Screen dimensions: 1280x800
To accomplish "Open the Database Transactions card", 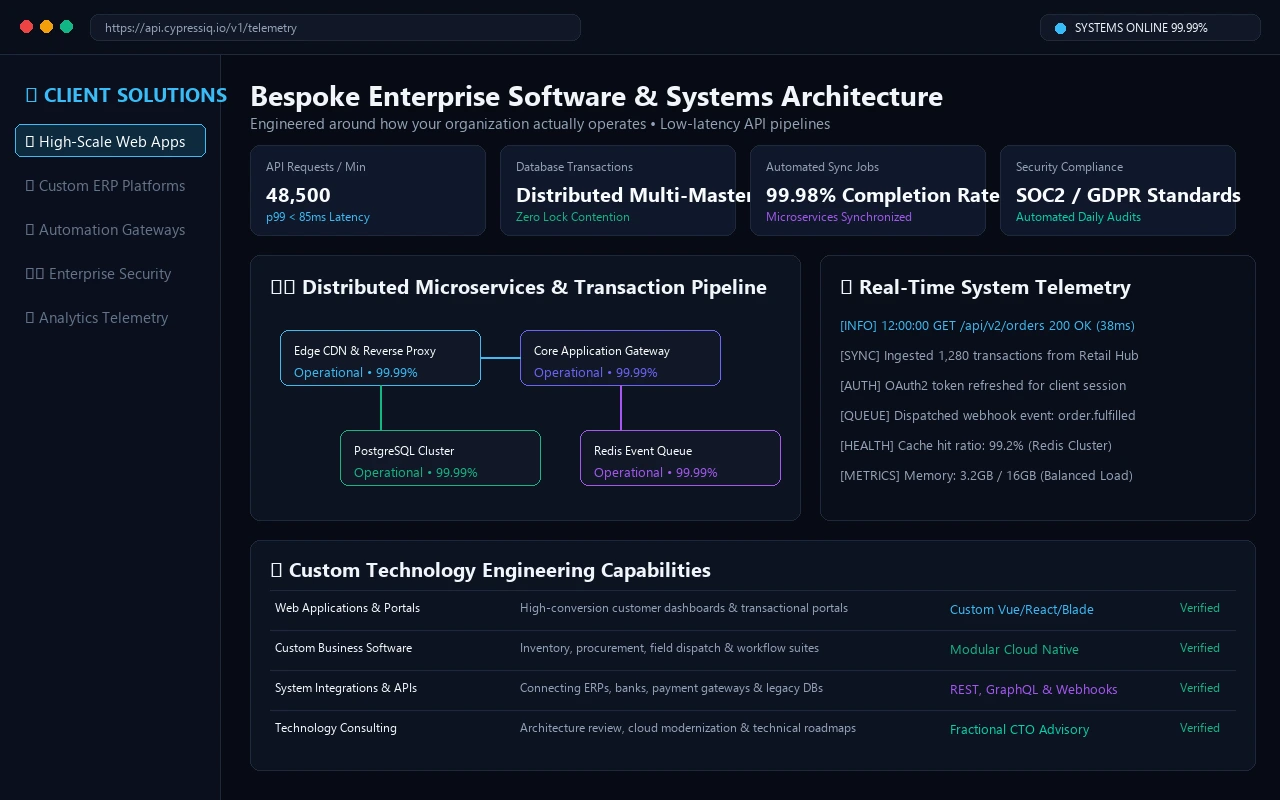I will click(x=618, y=190).
